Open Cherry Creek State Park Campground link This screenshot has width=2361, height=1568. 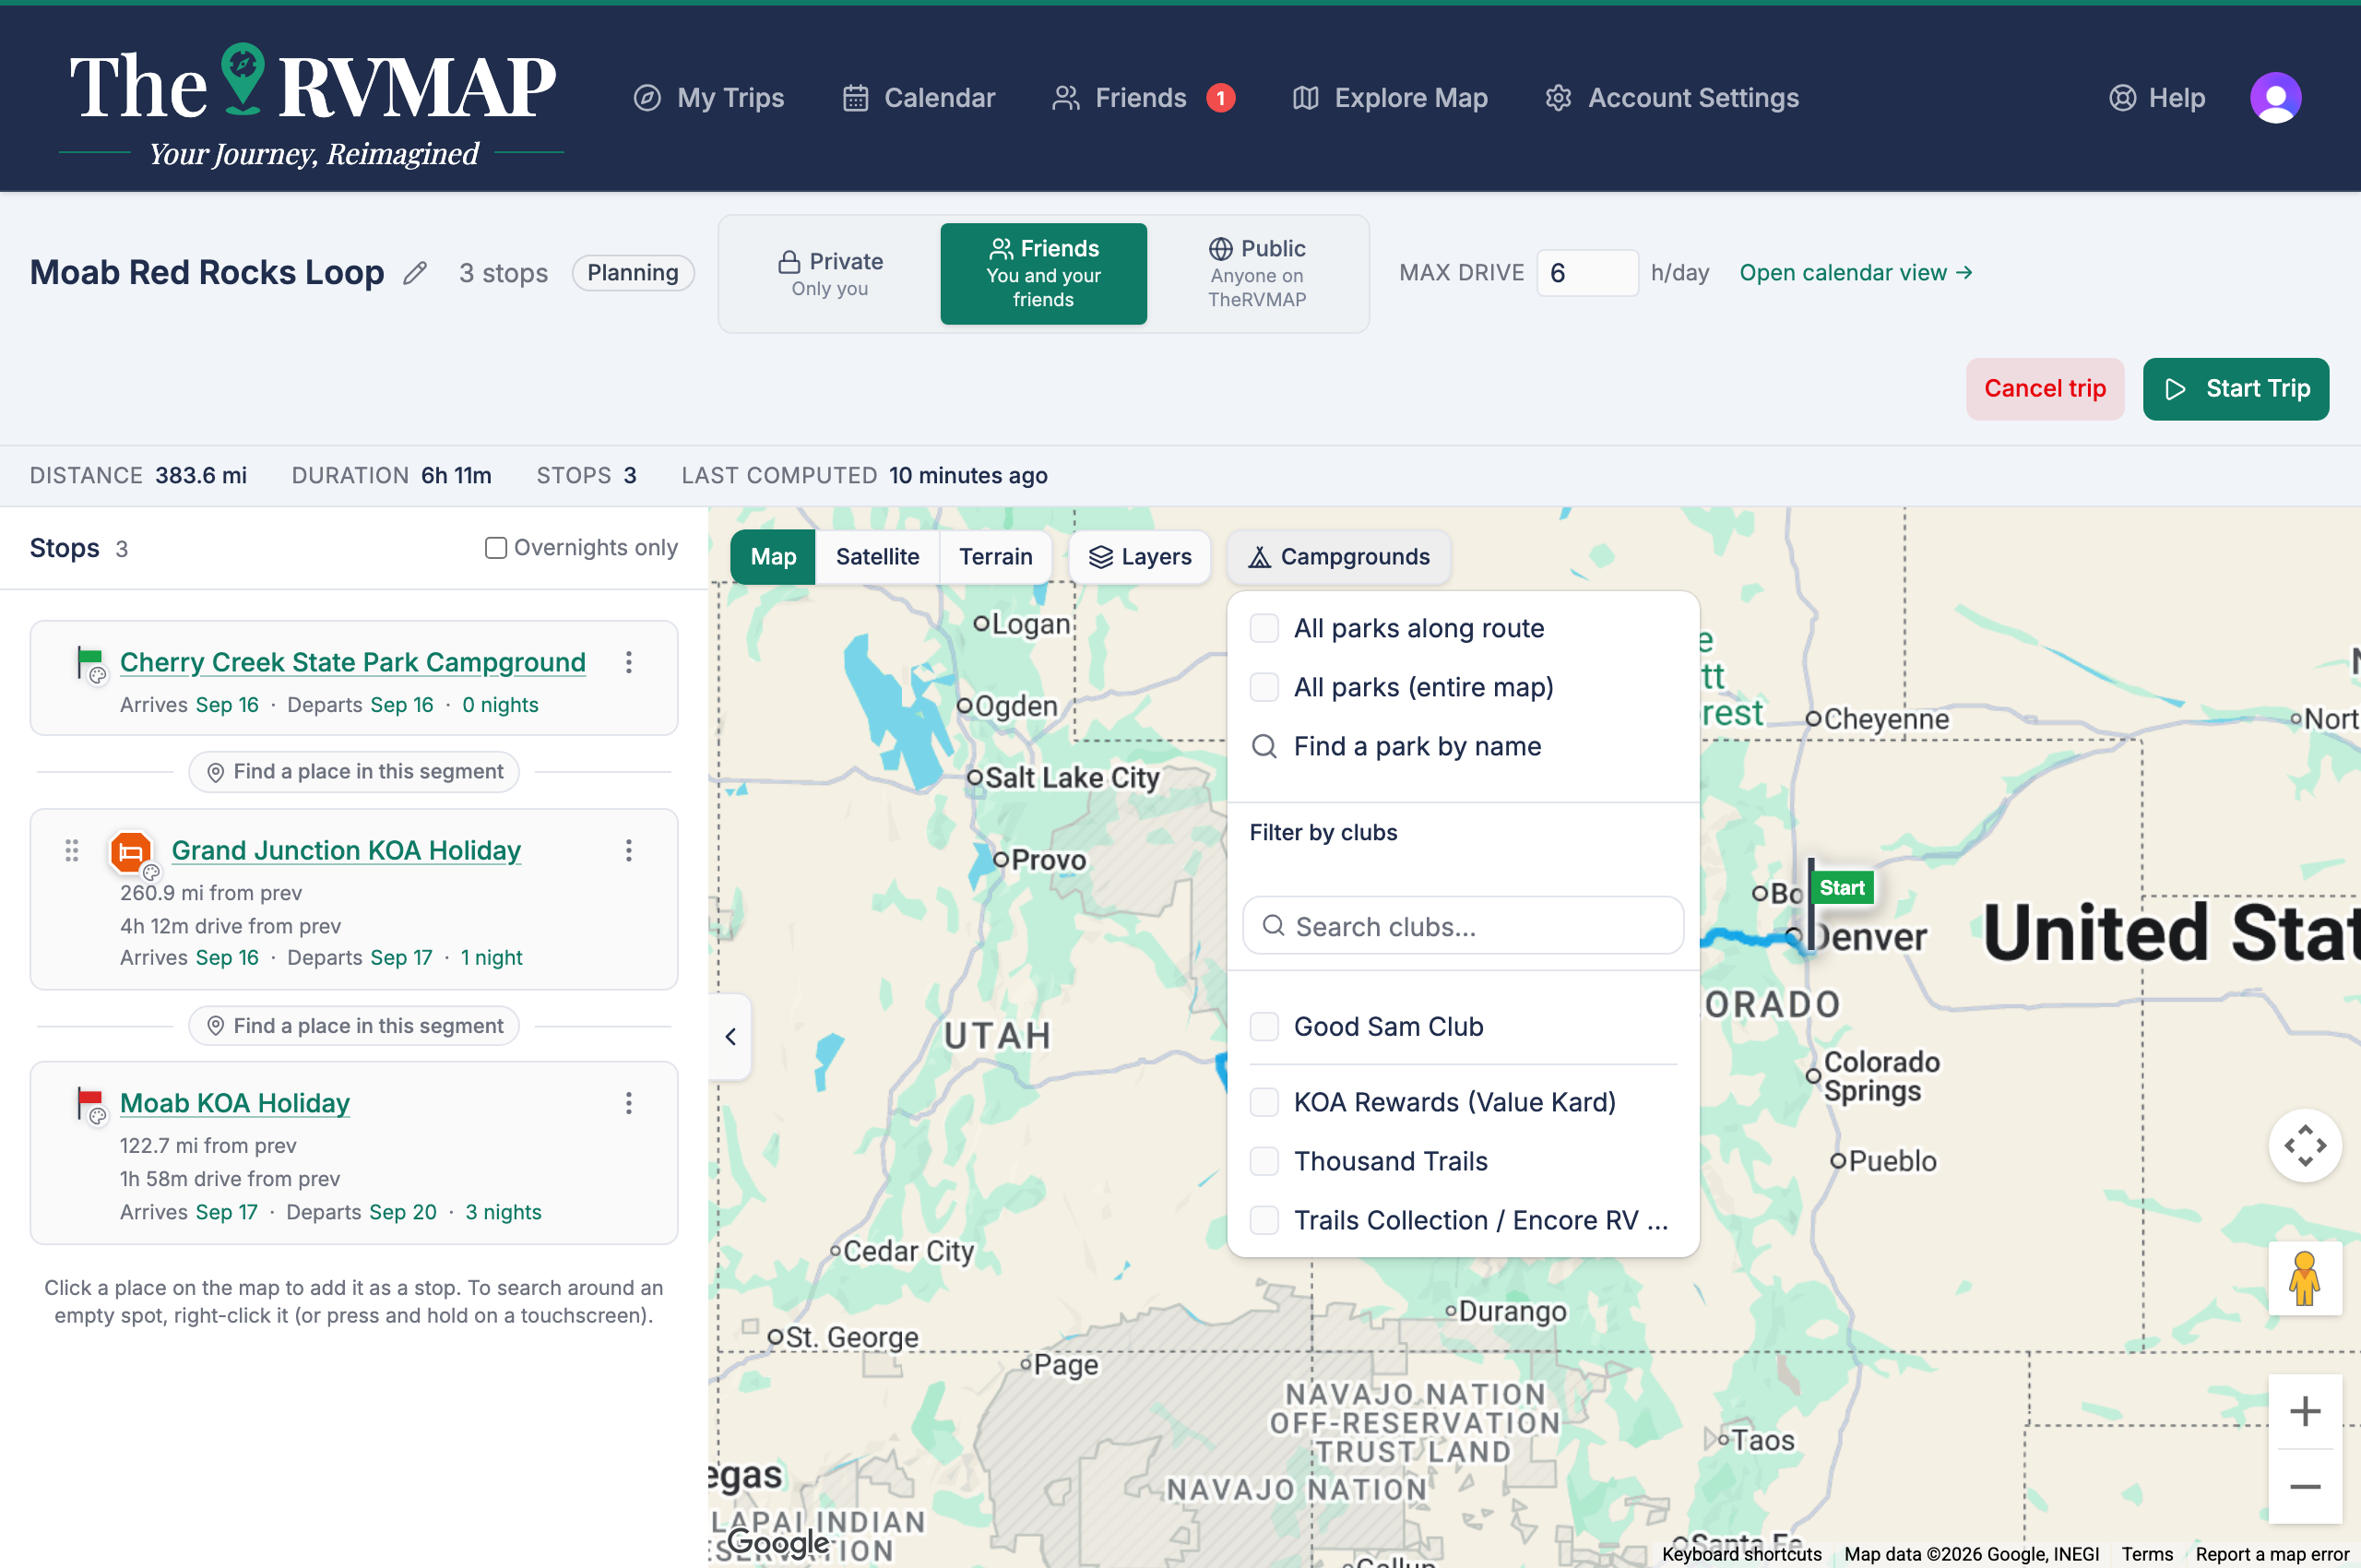tap(353, 662)
